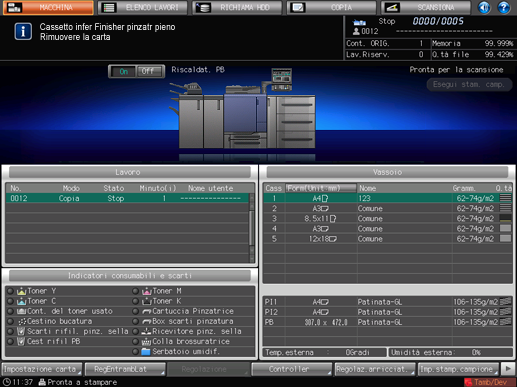The image size is (517, 387).
Task: Select tray 3 8.5x11 row
Action: point(388,219)
